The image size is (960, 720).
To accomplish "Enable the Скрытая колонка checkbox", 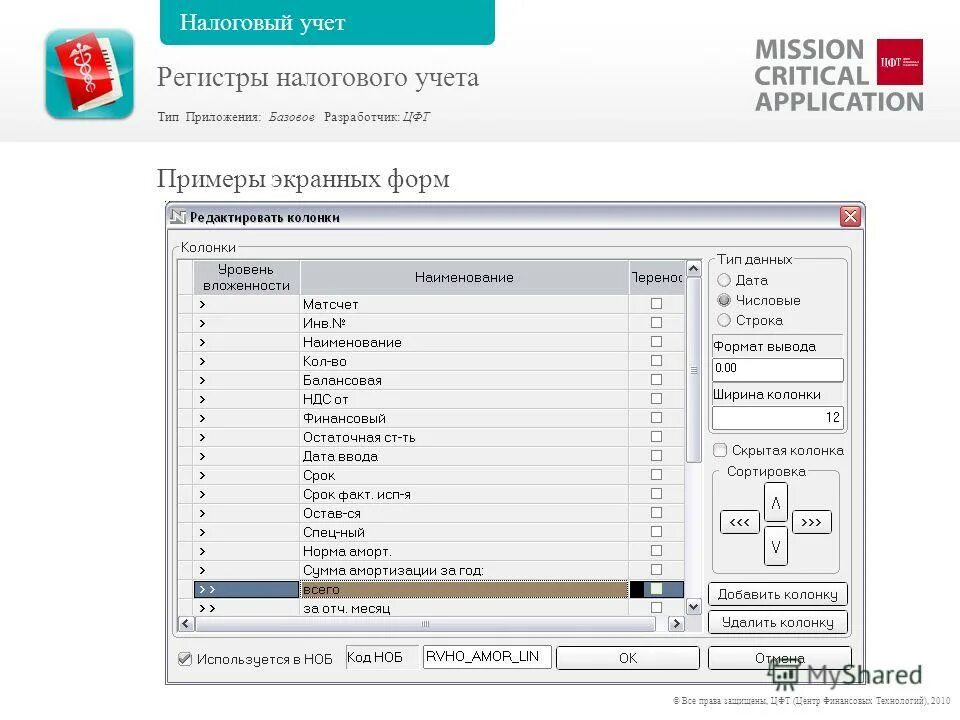I will (x=719, y=450).
